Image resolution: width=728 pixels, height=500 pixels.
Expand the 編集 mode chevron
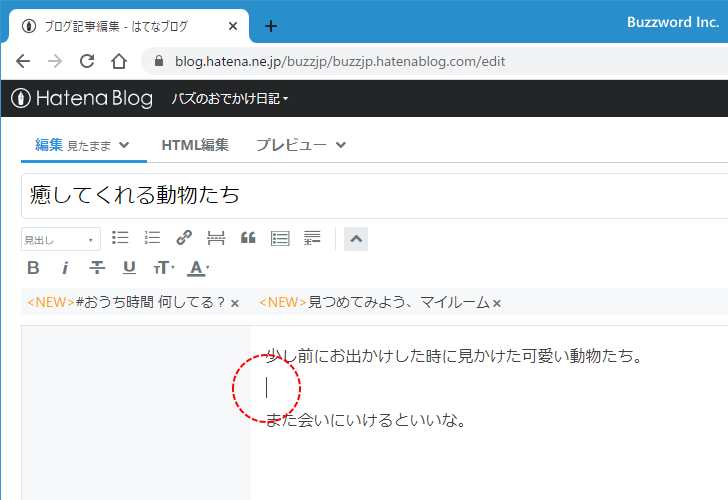(x=124, y=145)
